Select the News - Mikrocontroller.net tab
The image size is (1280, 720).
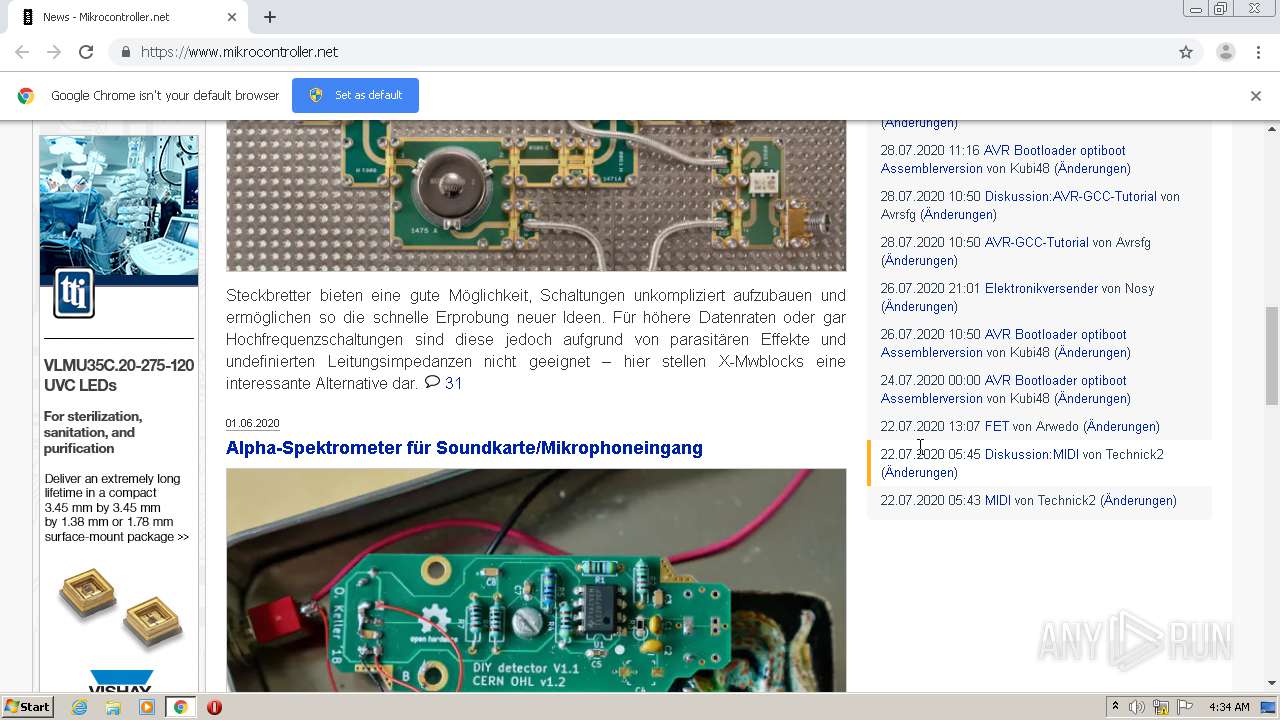click(127, 17)
